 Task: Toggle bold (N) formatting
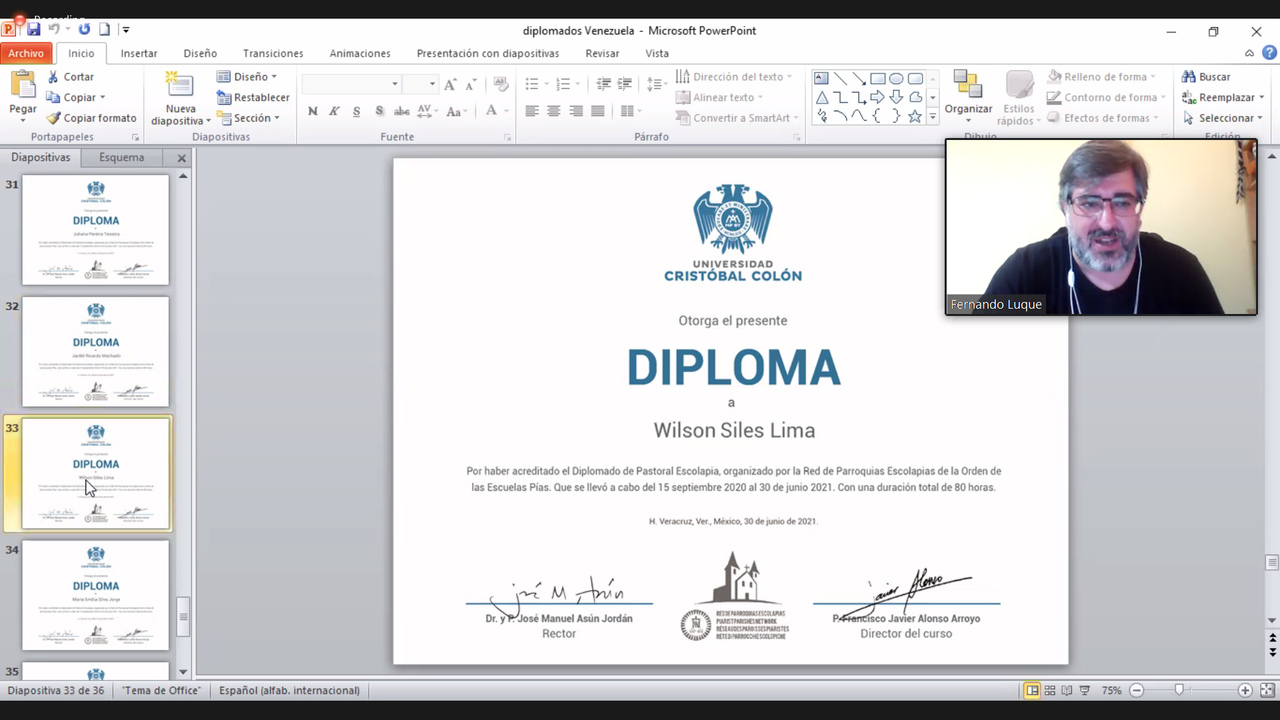tap(313, 111)
